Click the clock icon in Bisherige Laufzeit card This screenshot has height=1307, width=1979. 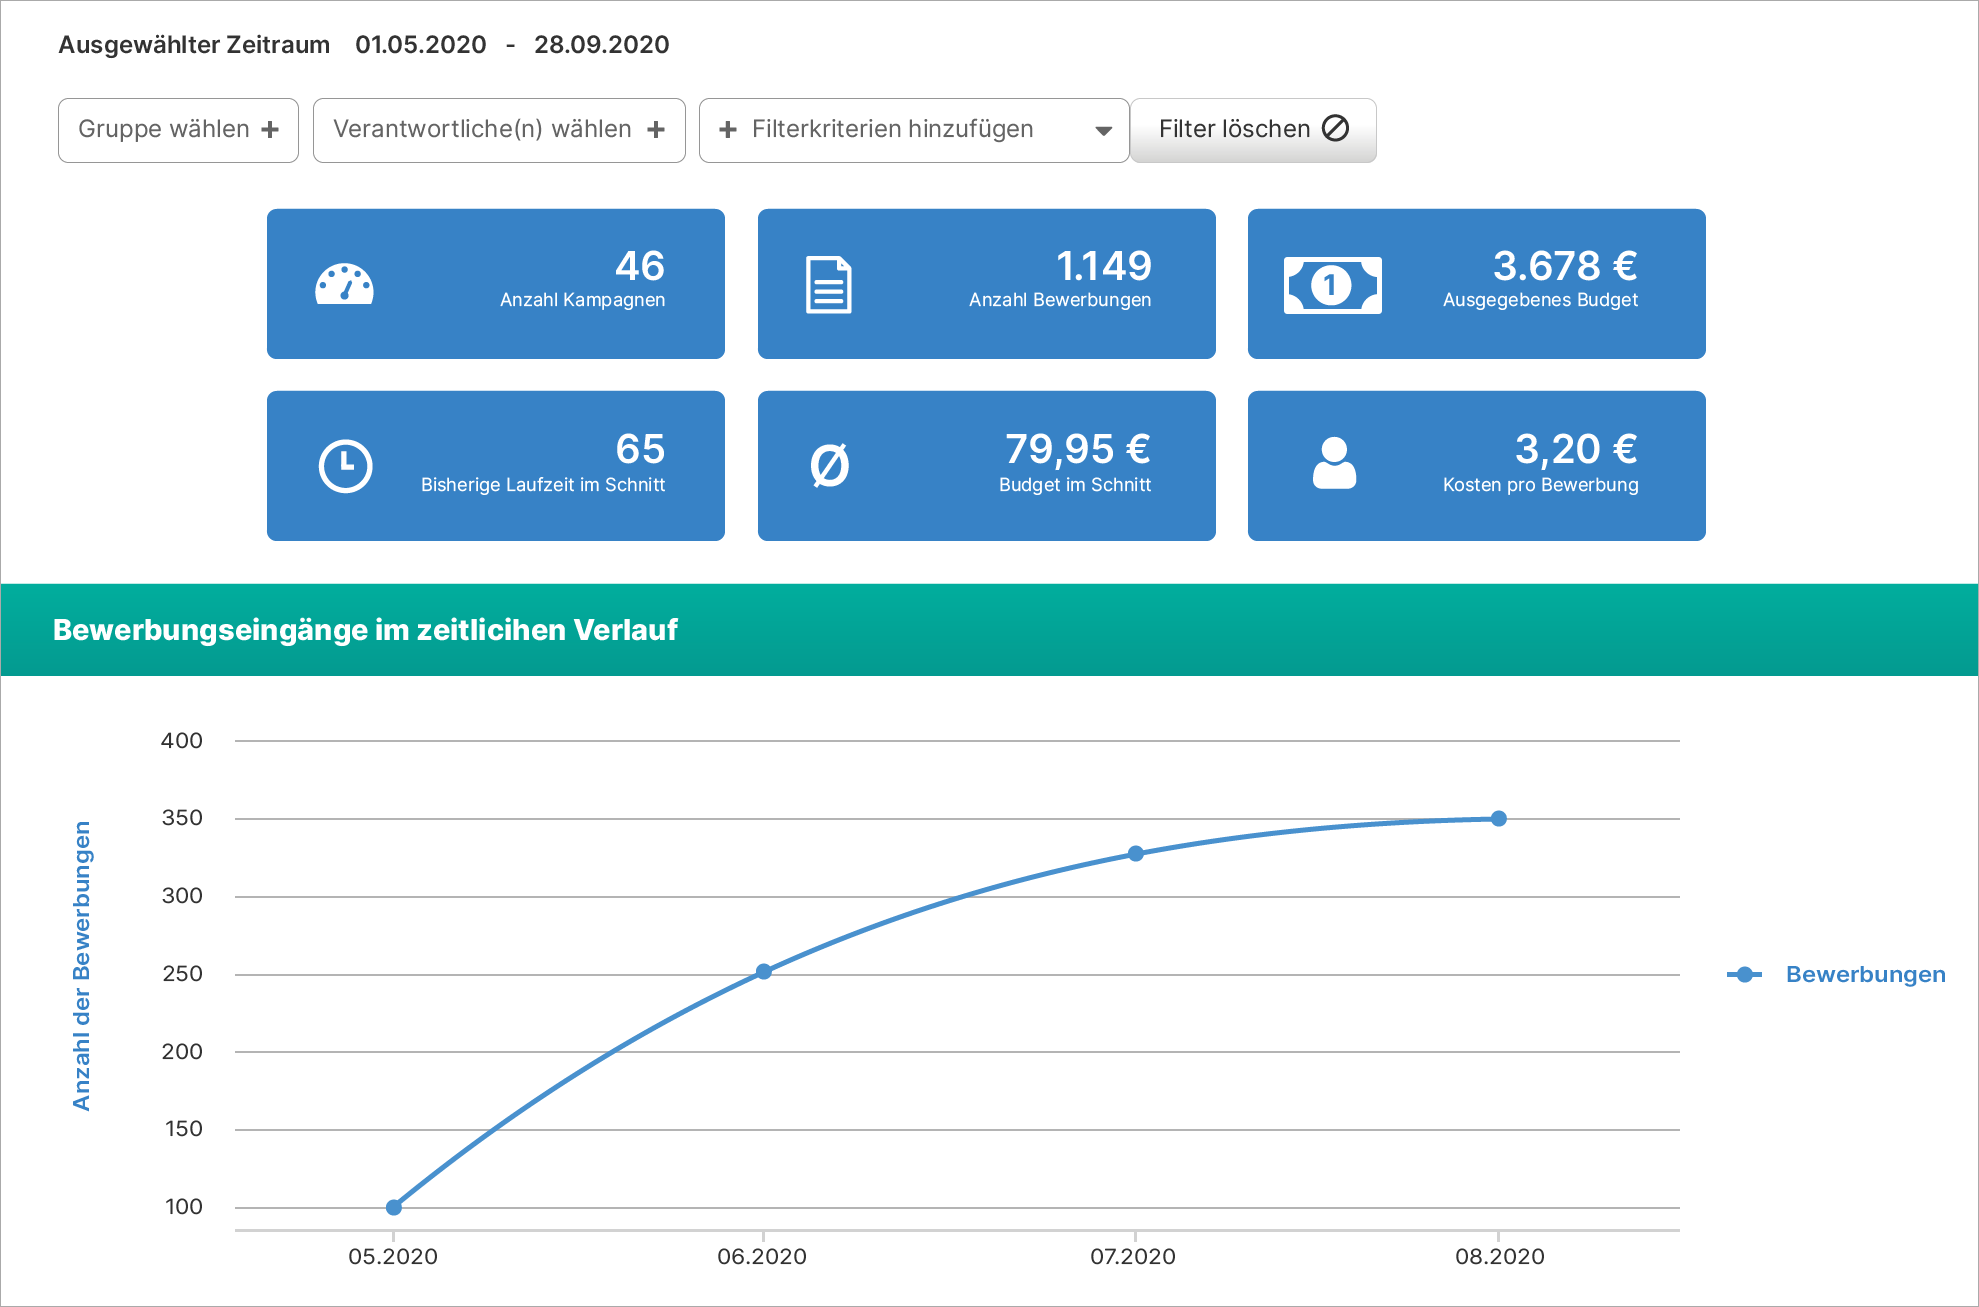(345, 466)
